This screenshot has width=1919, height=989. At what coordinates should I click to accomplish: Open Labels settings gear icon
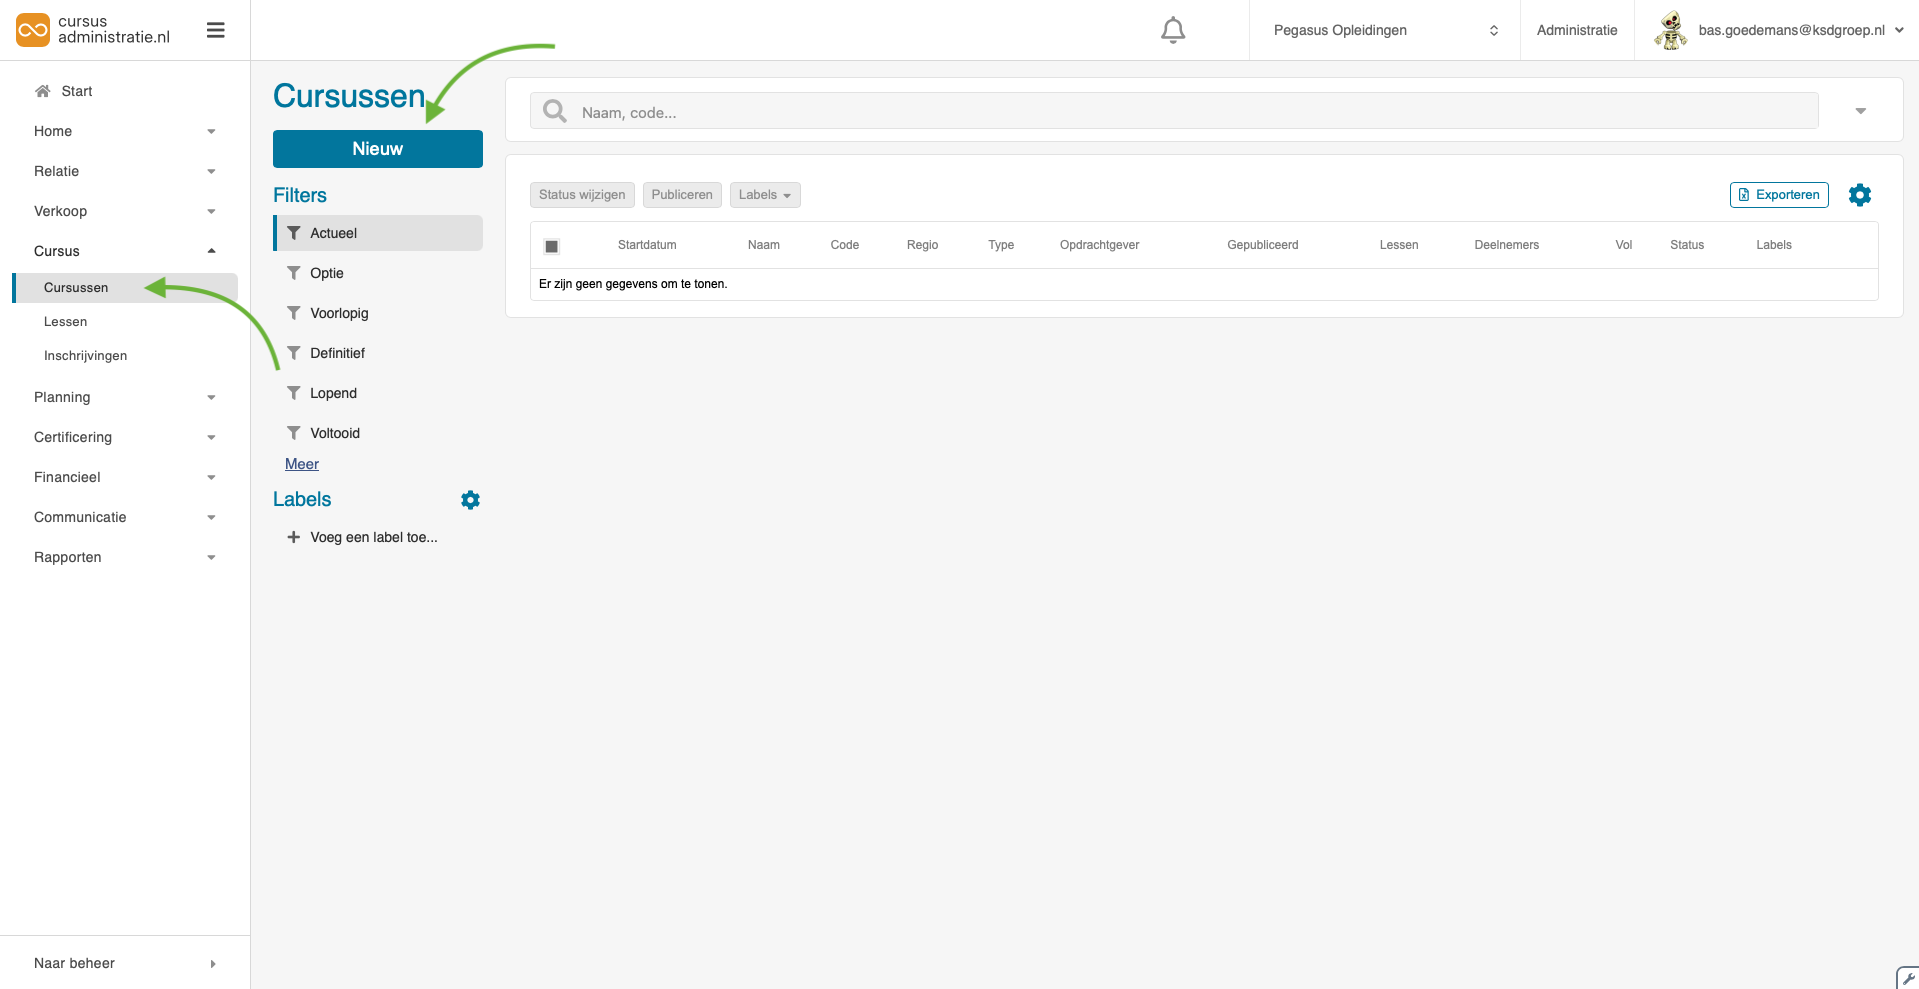tap(470, 500)
